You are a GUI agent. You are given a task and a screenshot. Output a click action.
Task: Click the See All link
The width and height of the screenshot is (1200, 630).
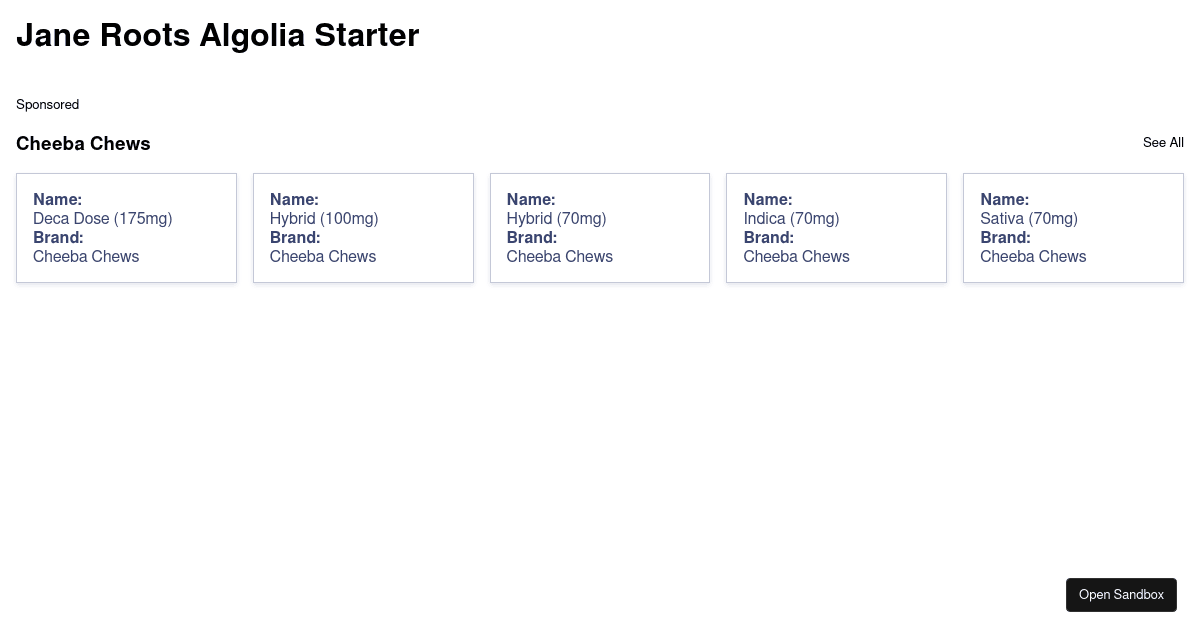point(1163,143)
